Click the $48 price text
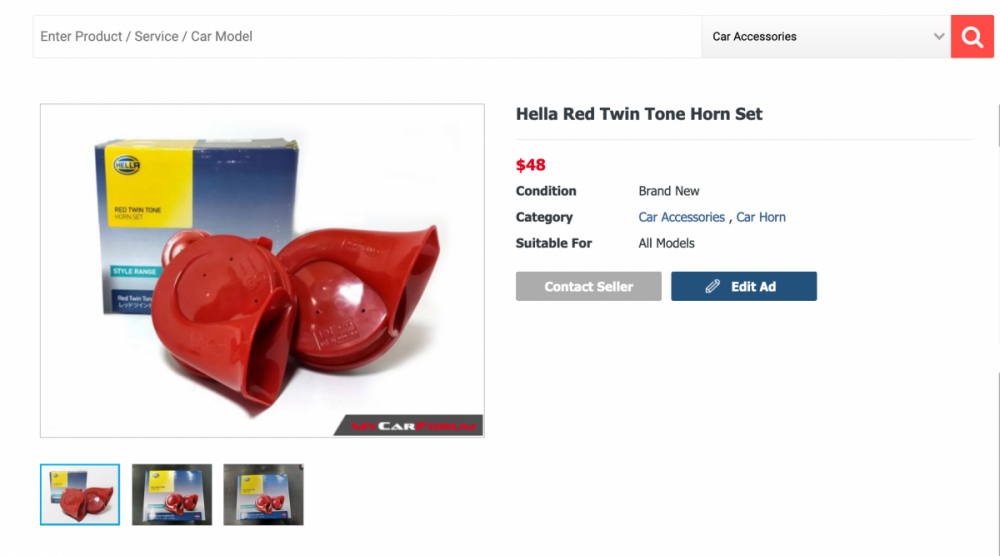This screenshot has height=556, width=1000. coord(531,165)
